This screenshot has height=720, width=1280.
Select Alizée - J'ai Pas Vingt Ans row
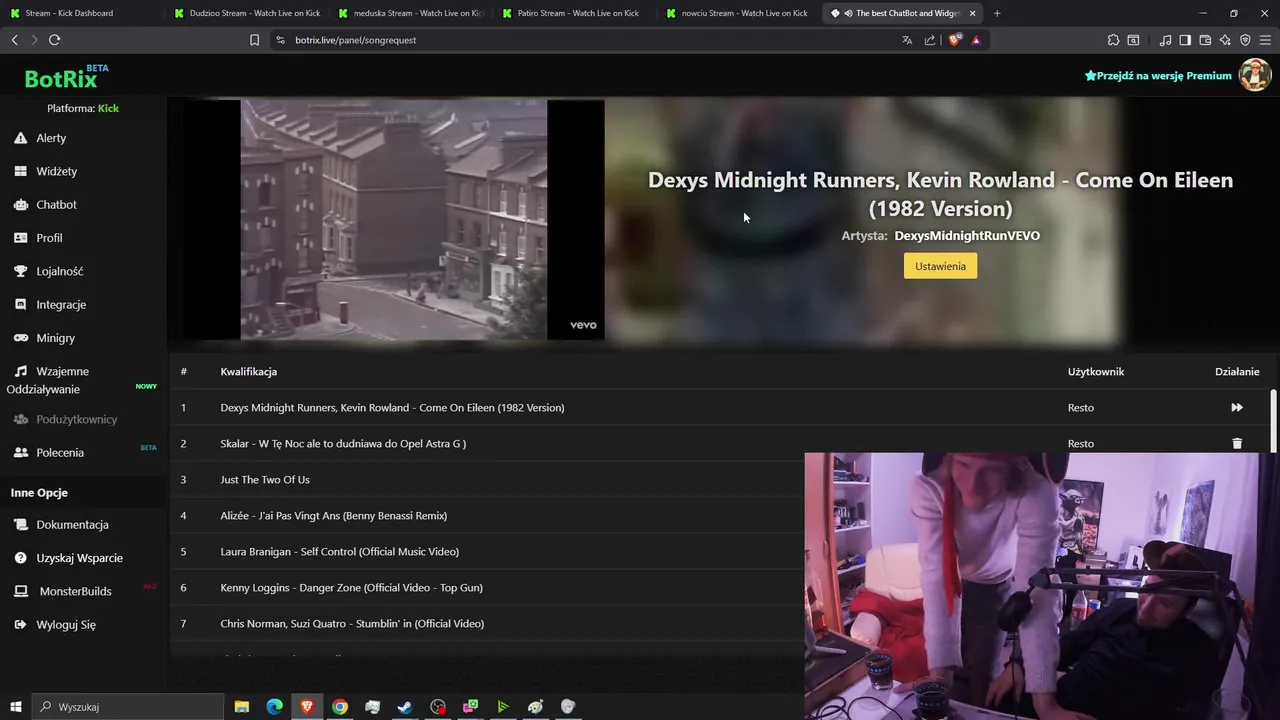point(486,515)
